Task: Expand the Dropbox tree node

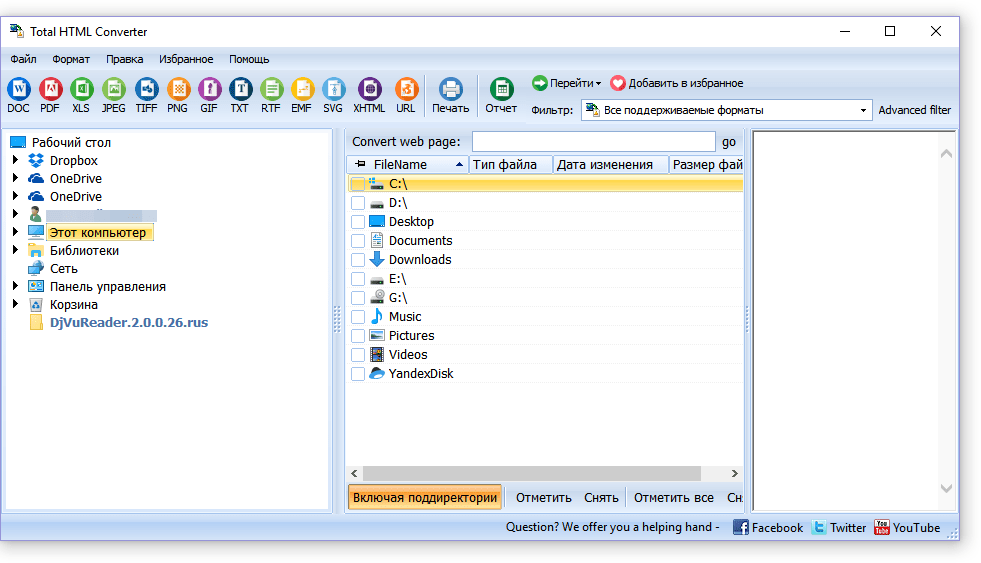Action: coord(15,161)
